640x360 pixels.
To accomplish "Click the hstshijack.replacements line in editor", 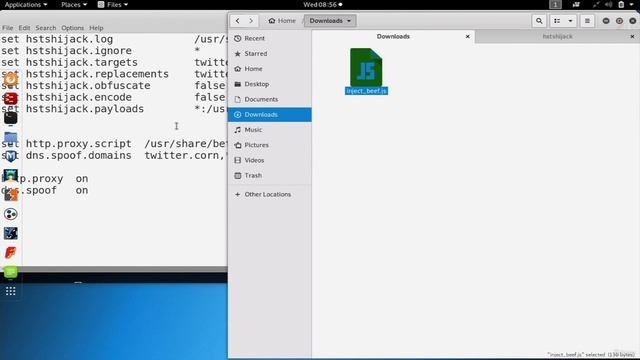I will (113, 74).
